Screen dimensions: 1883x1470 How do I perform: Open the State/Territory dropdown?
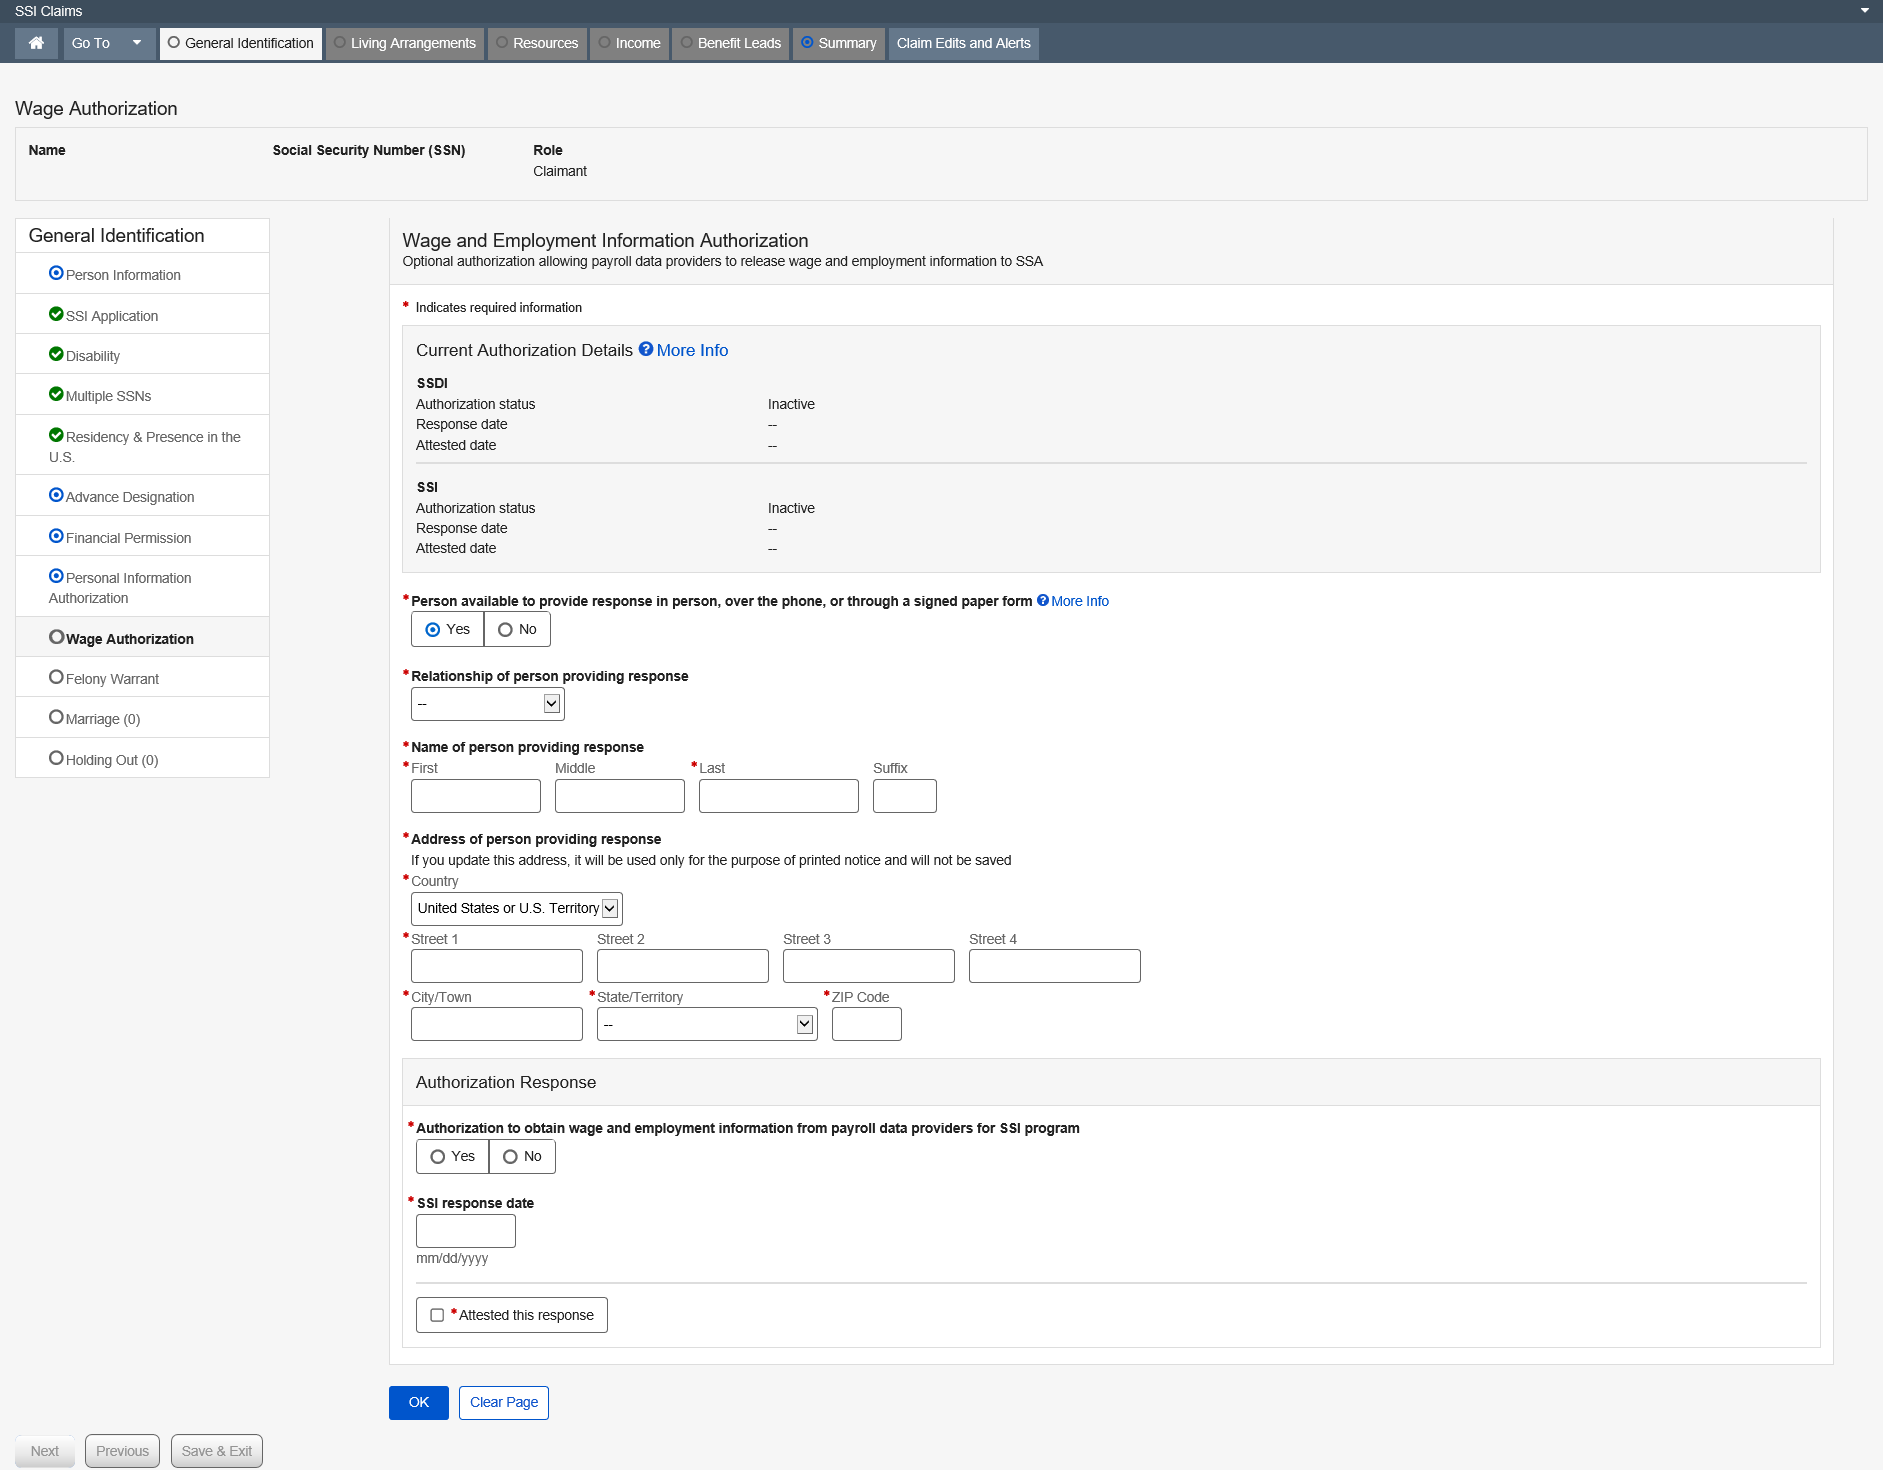pyautogui.click(x=706, y=1024)
